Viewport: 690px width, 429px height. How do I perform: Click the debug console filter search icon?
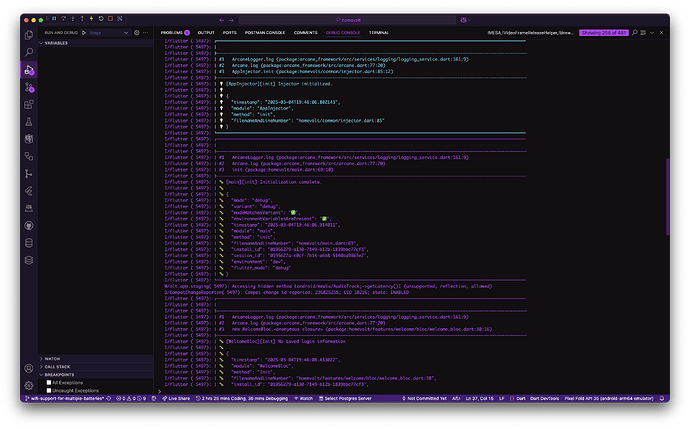point(635,33)
